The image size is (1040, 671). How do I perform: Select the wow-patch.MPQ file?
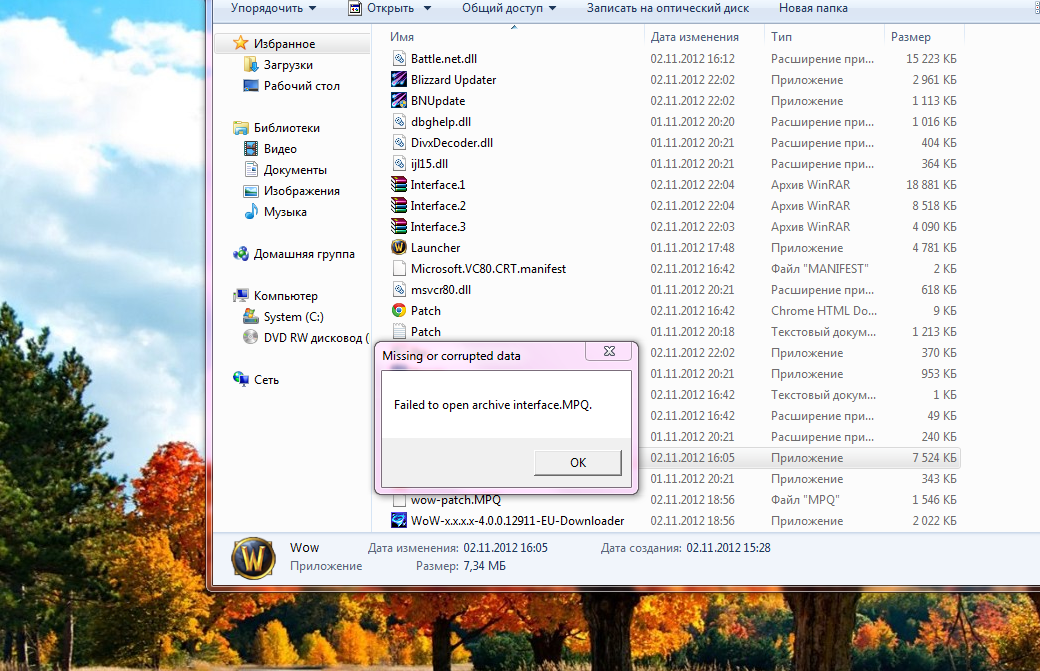pyautogui.click(x=455, y=500)
